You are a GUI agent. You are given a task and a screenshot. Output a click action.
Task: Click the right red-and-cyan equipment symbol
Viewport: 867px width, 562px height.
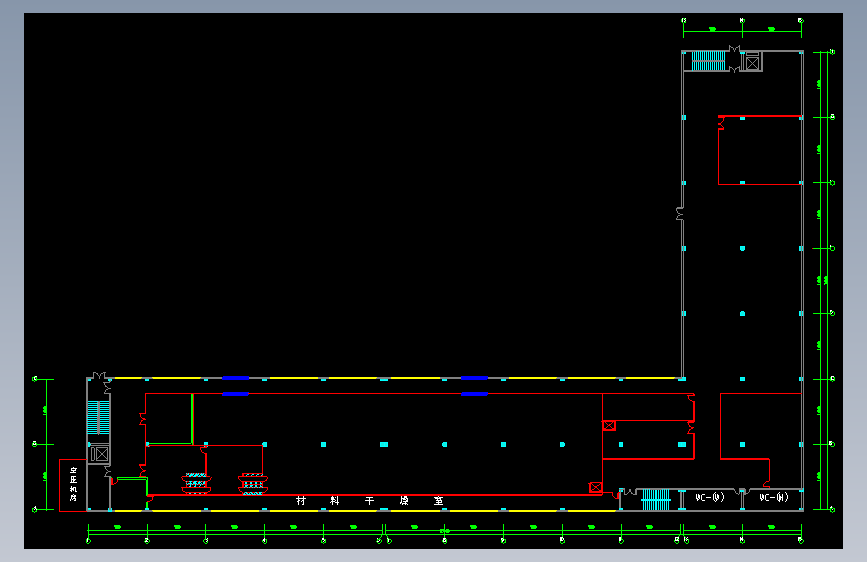(253, 483)
